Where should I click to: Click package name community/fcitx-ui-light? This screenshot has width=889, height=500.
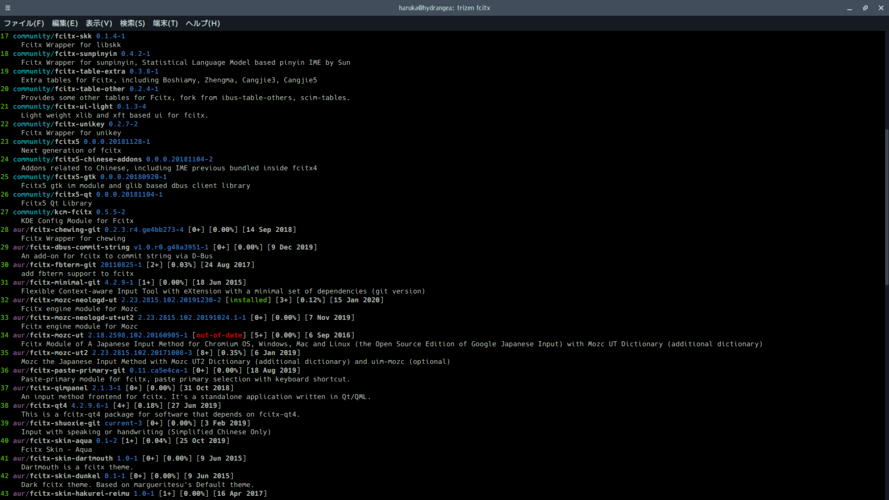click(x=63, y=107)
